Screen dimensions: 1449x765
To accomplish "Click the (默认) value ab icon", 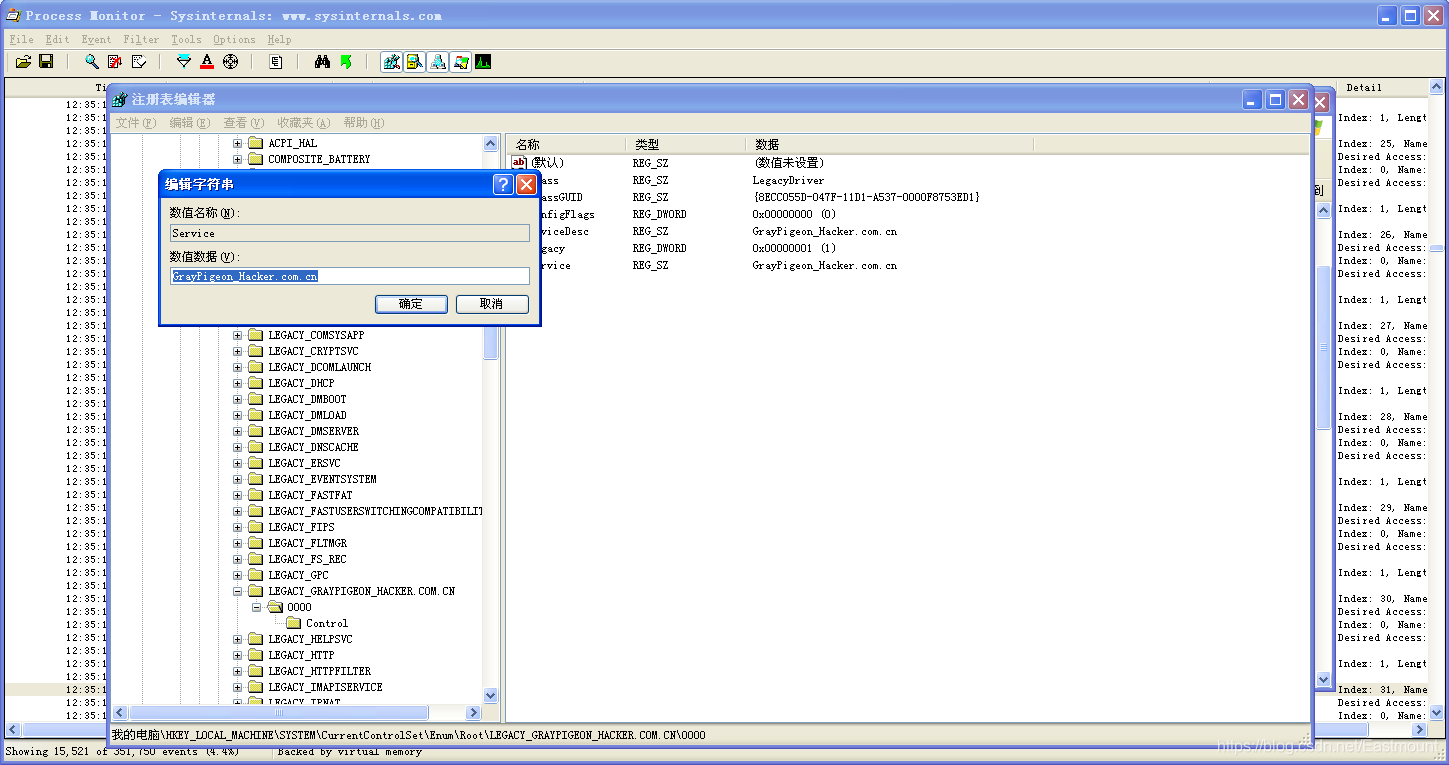I will [x=519, y=162].
